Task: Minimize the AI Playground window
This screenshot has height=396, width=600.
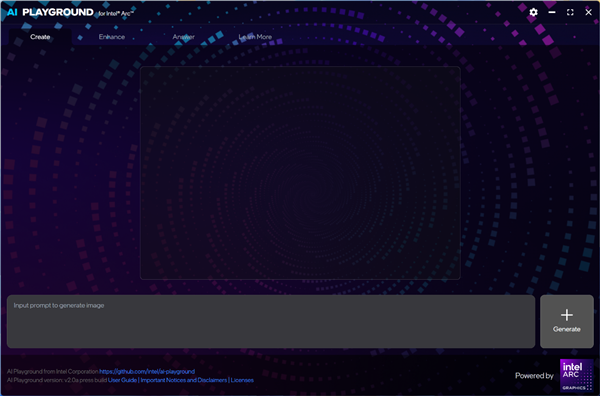Action: 551,12
